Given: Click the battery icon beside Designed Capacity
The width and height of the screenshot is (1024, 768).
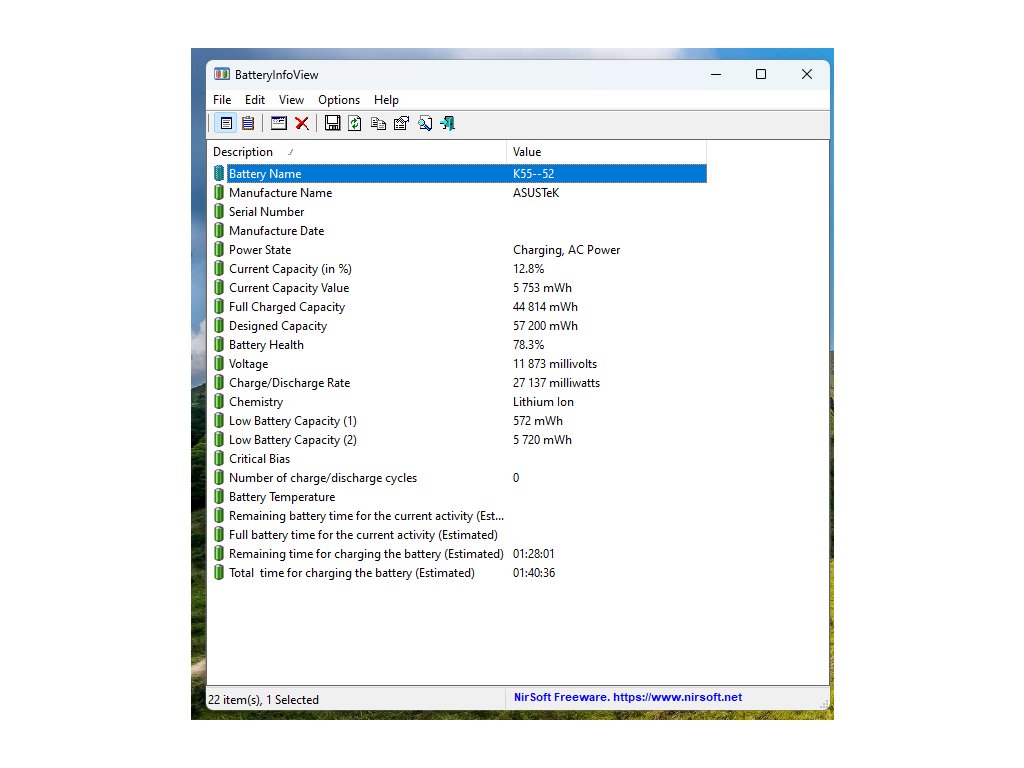Looking at the screenshot, I should [219, 326].
